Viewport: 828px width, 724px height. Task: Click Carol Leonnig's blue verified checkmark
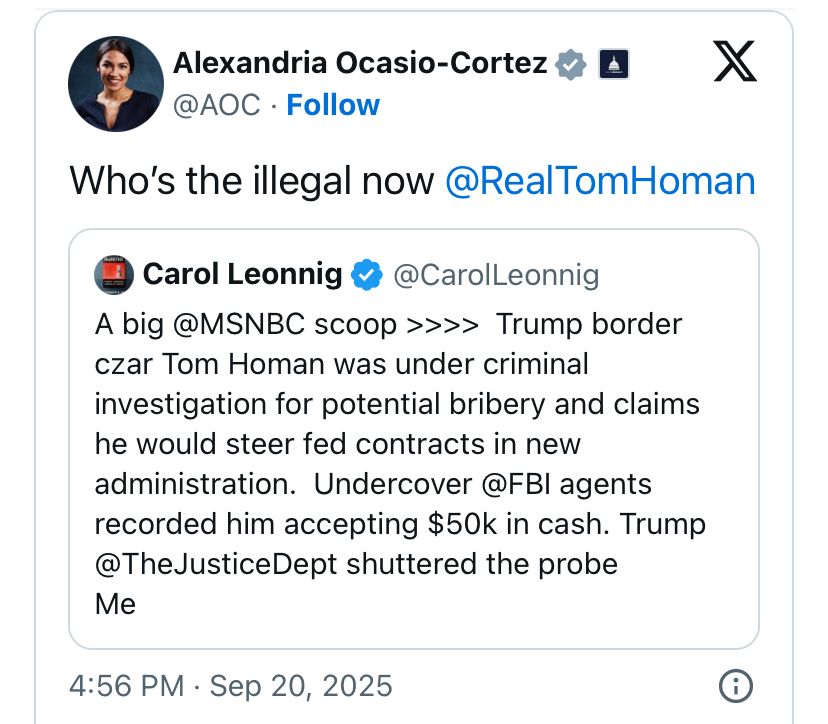(x=366, y=275)
